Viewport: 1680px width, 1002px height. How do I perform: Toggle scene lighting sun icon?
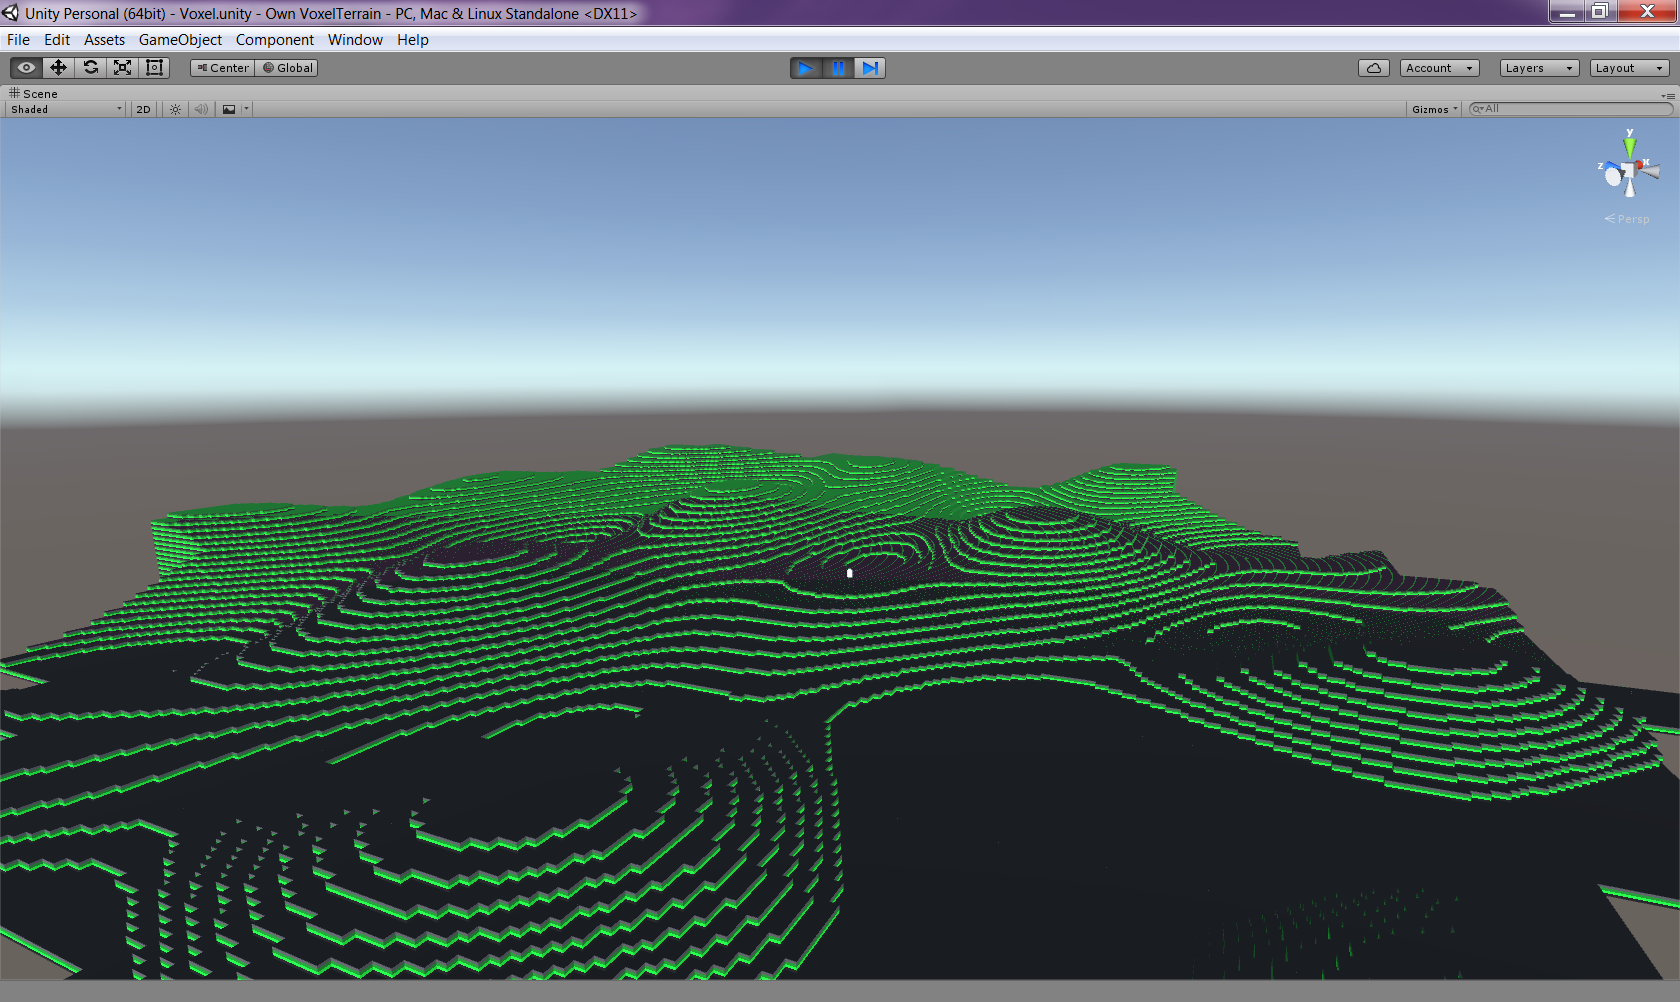click(175, 109)
